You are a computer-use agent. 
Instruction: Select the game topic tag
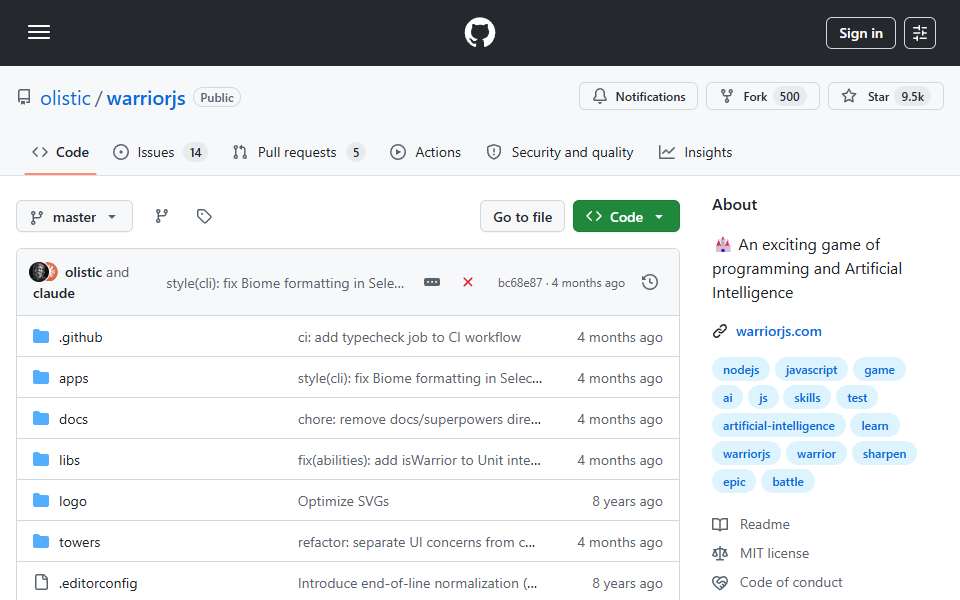879,370
